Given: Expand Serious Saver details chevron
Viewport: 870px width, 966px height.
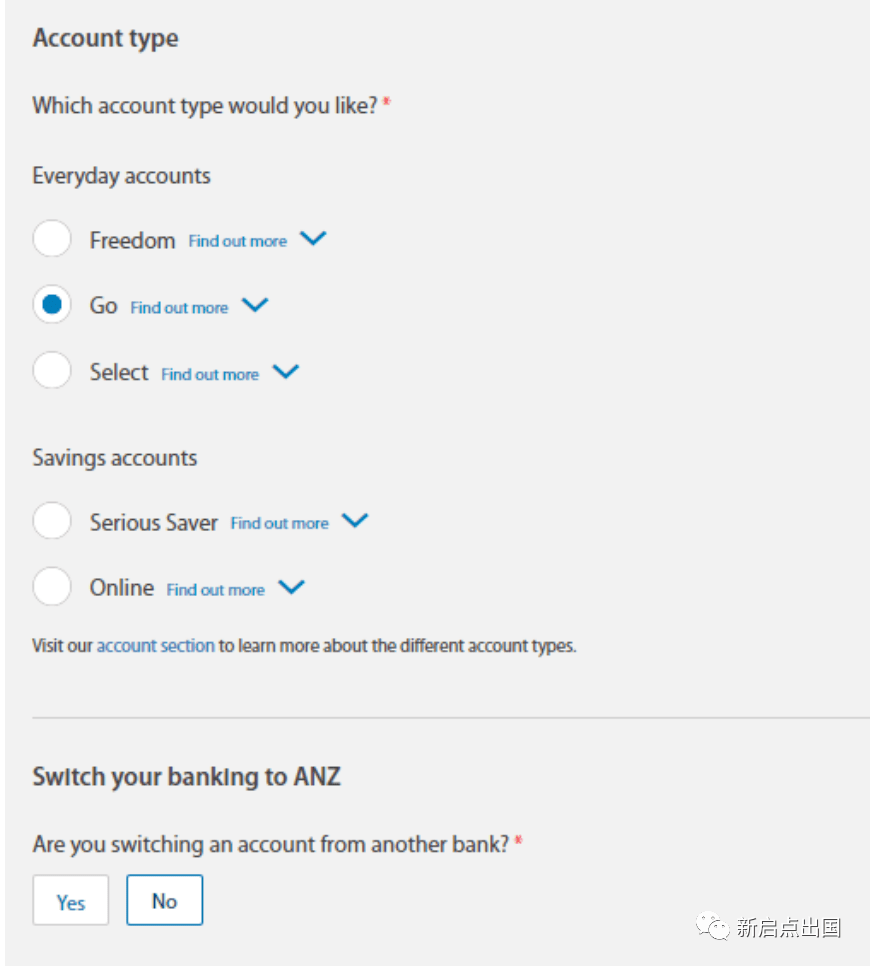Looking at the screenshot, I should click(x=355, y=521).
